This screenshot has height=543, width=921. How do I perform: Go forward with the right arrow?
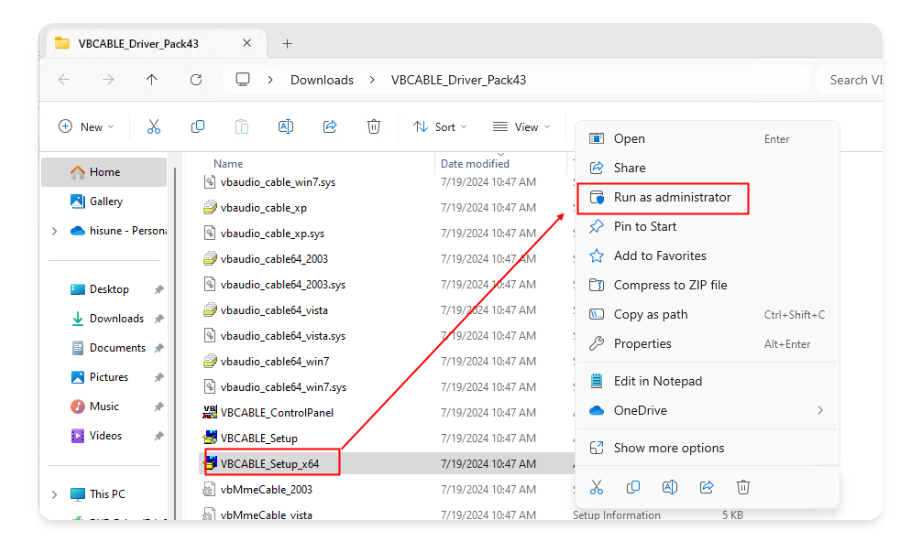coord(108,79)
